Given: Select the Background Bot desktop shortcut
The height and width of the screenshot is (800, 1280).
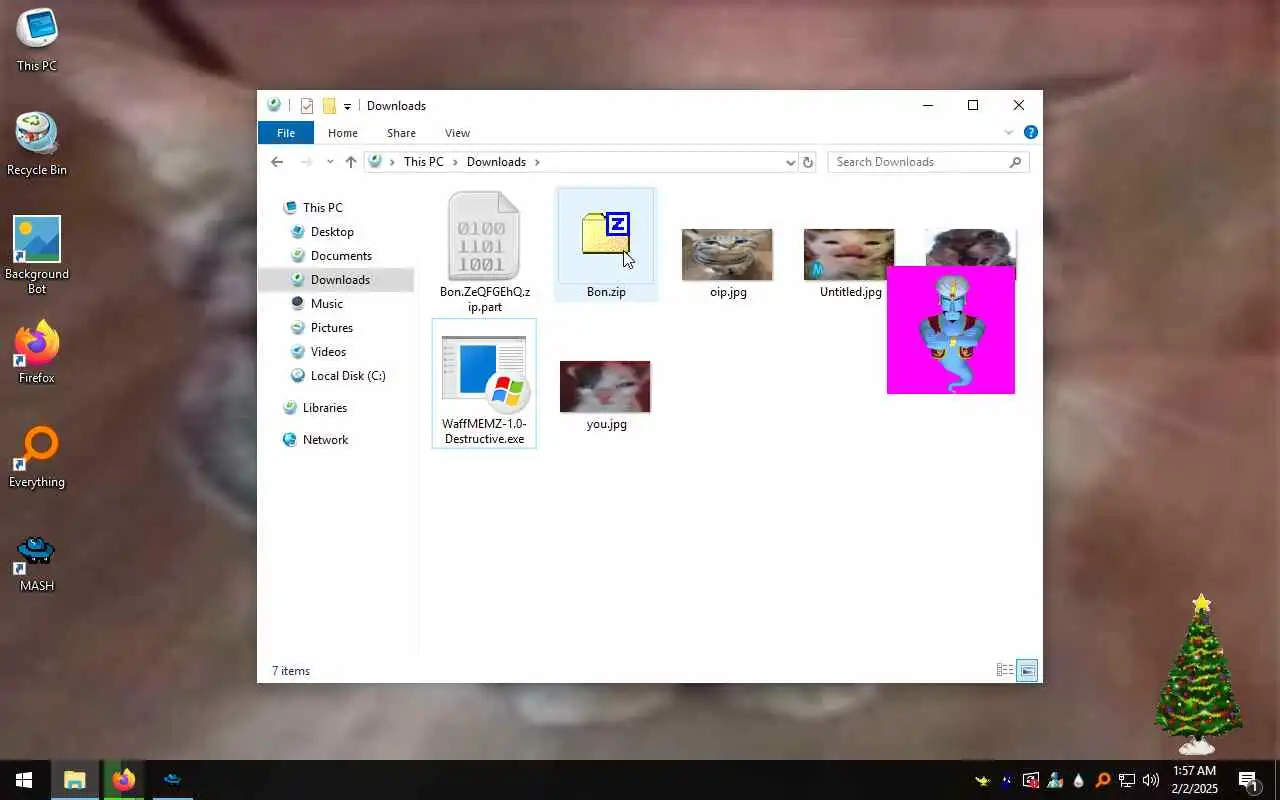Looking at the screenshot, I should pos(37,255).
